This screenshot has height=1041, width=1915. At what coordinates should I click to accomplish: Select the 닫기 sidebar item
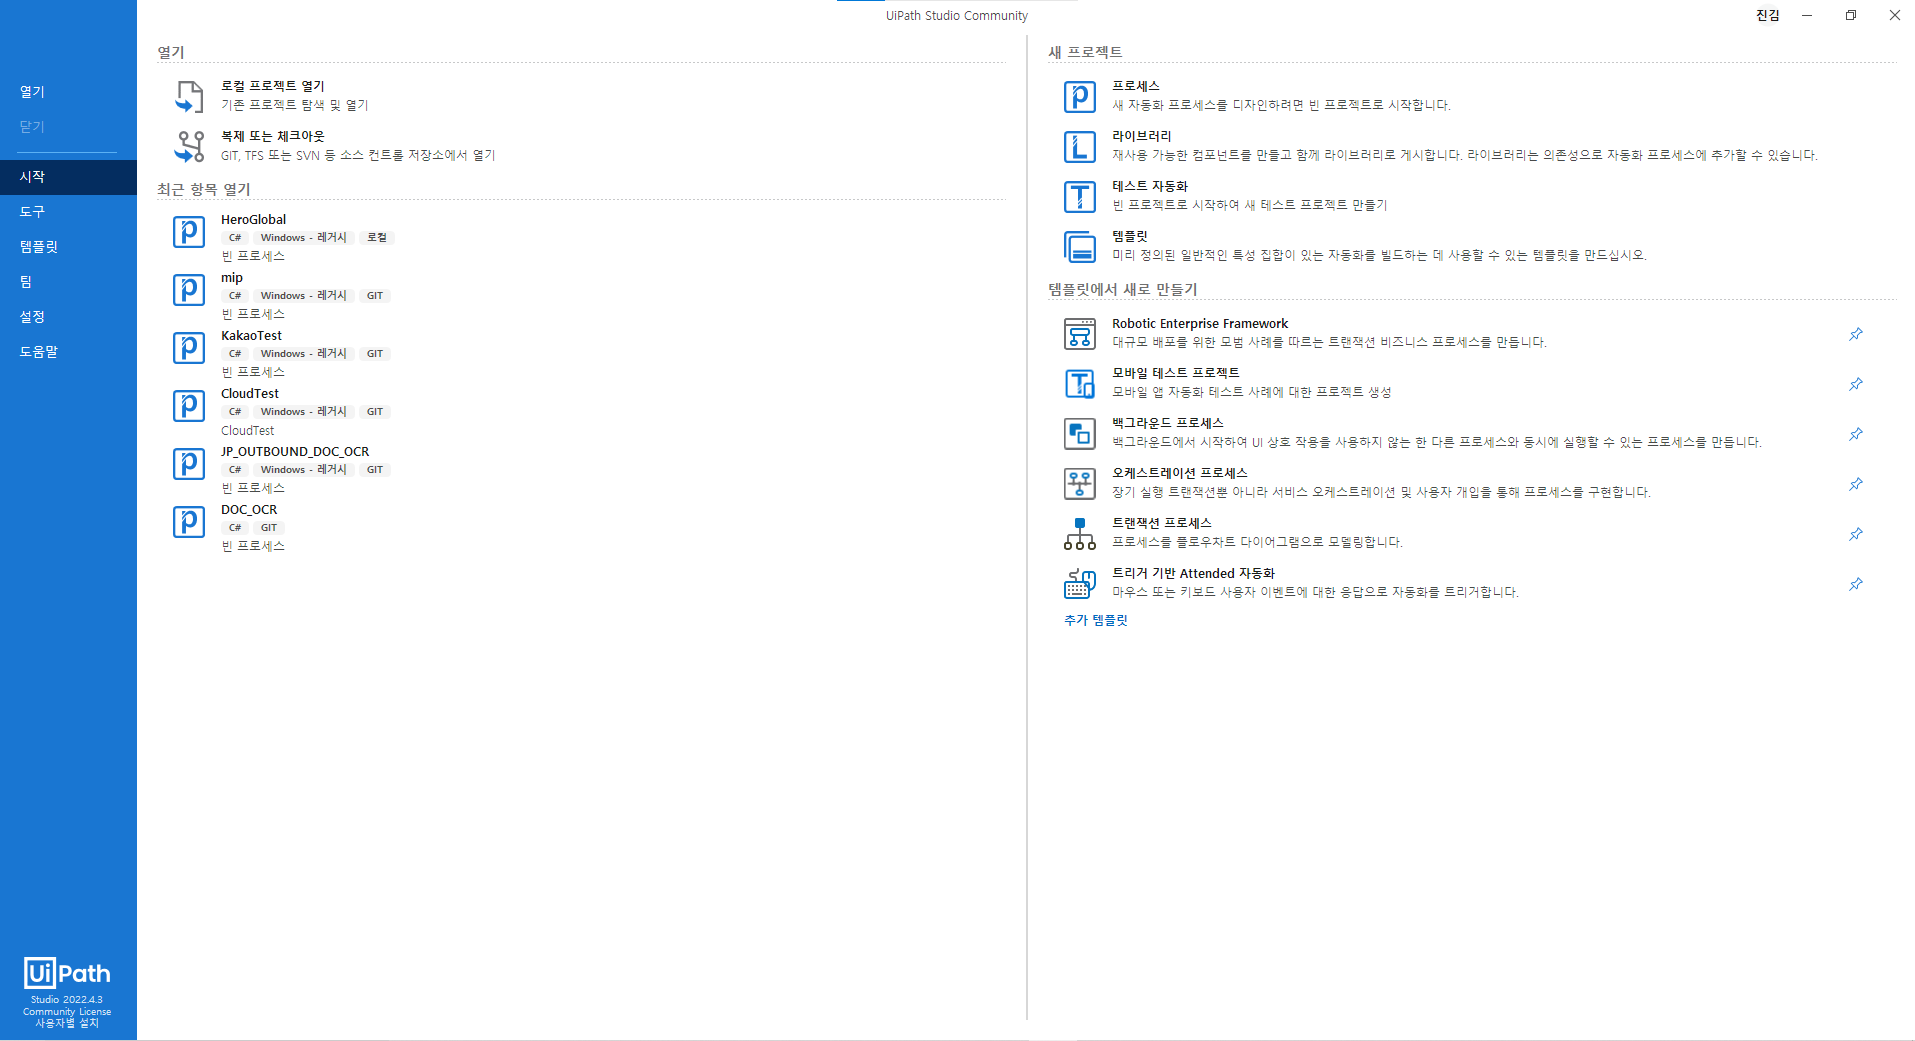[x=68, y=126]
